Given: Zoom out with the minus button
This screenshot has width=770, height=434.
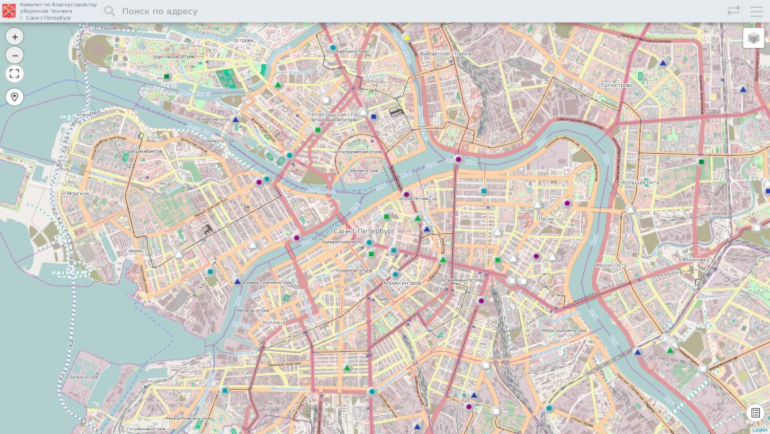Looking at the screenshot, I should click(15, 55).
